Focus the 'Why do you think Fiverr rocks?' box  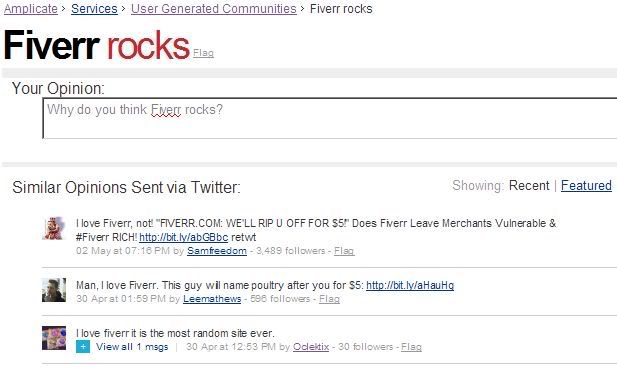click(330, 118)
